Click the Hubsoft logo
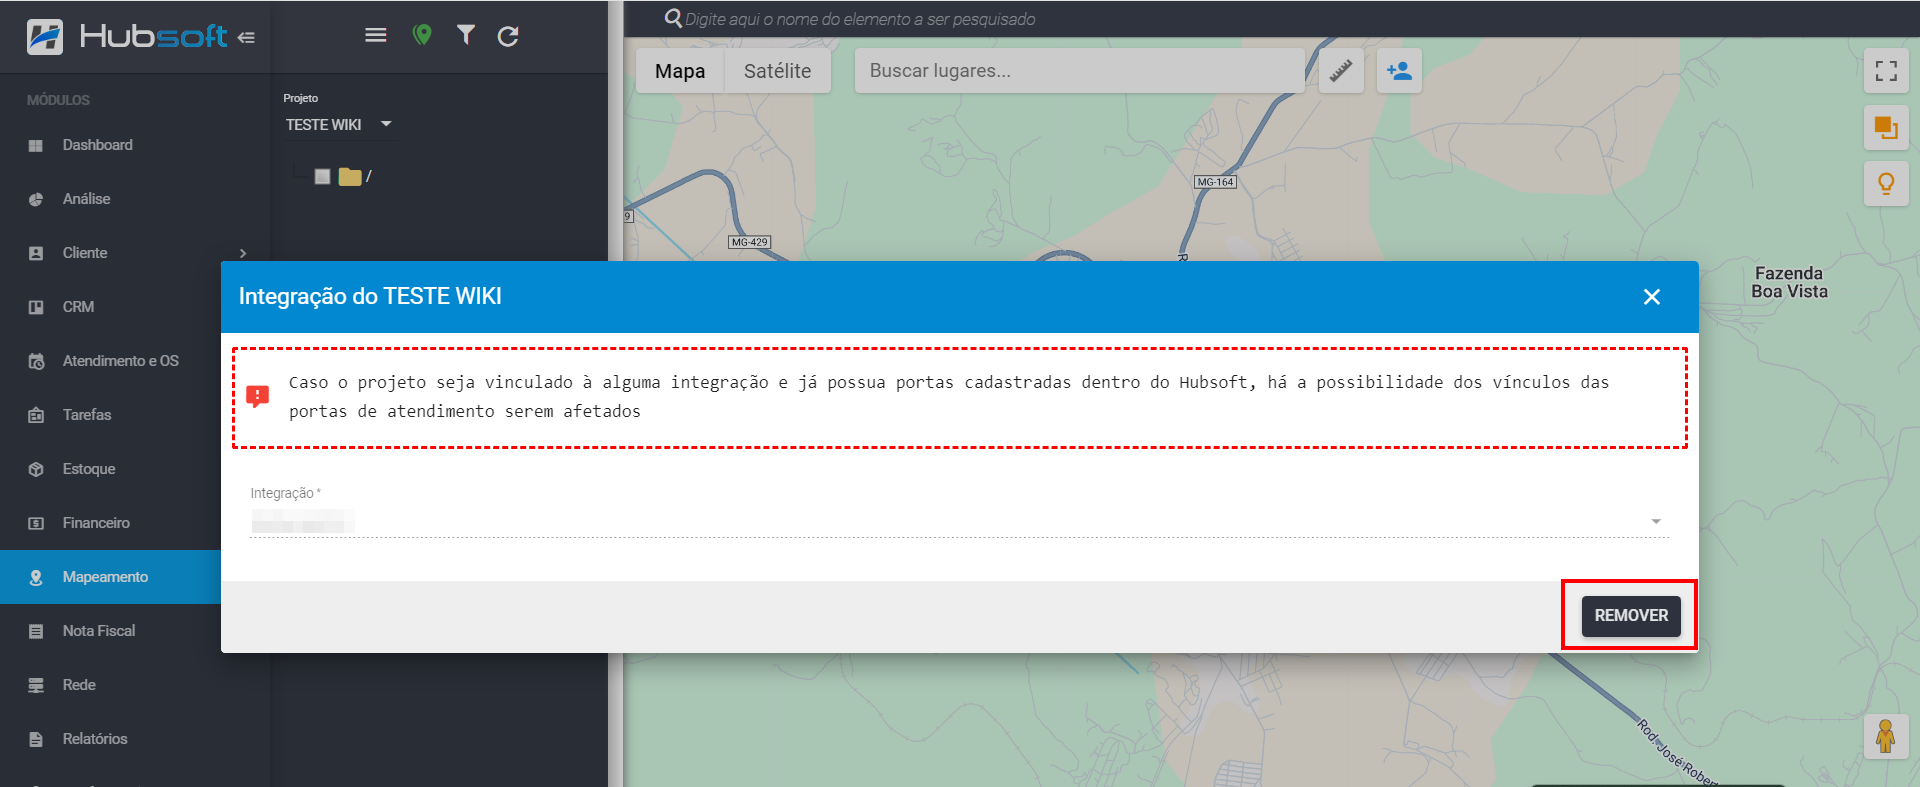This screenshot has height=787, width=1920. 128,37
